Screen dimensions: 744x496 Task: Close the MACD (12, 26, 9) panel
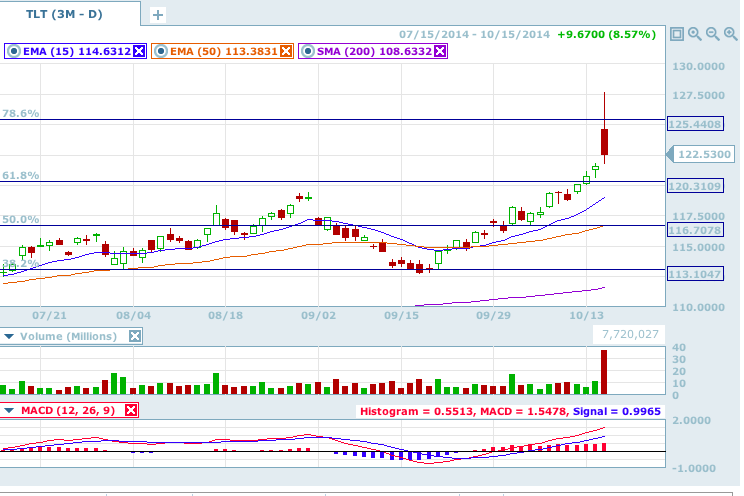click(x=131, y=410)
